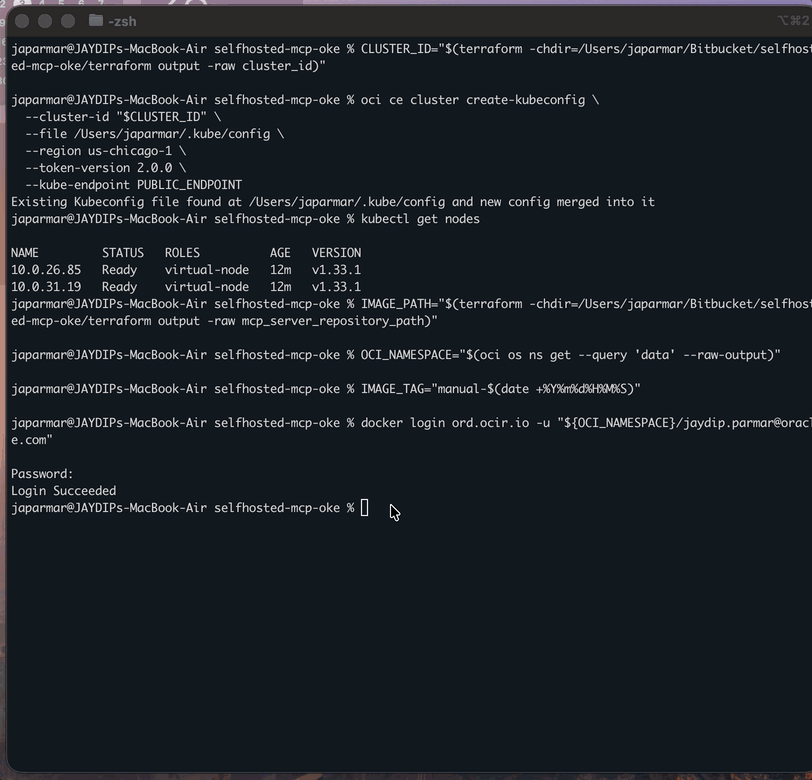The width and height of the screenshot is (812, 780).
Task: Click the green full-screen traffic light icon
Action: [66, 19]
